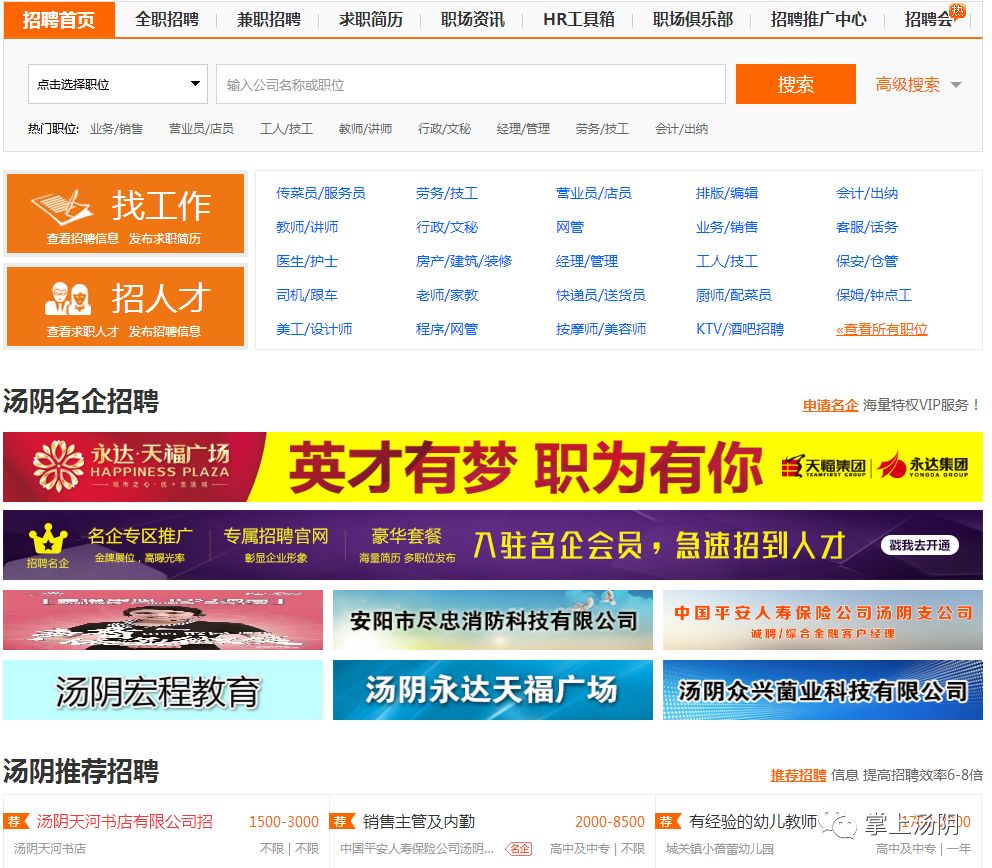992x868 pixels.
Task: Click the 名企 badge icon
Action: coord(519,849)
